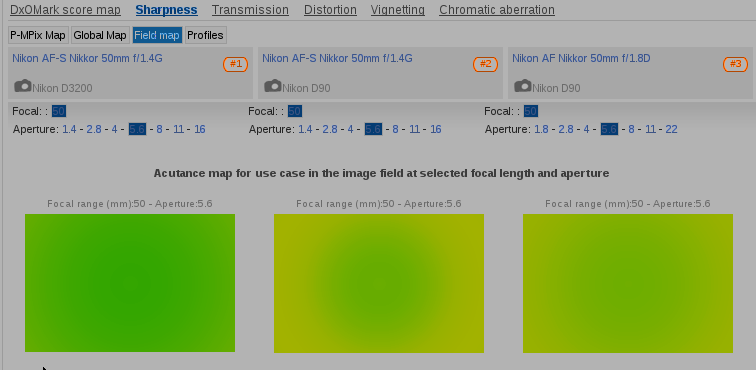The height and width of the screenshot is (370, 756).
Task: Open the Chromatic aberration tab
Action: 497,10
